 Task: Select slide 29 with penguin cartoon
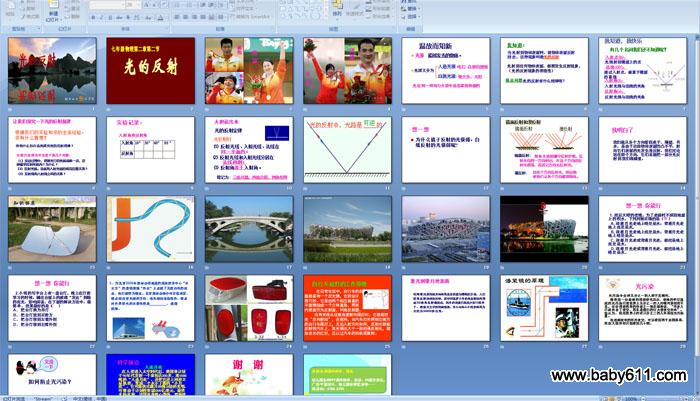click(x=52, y=375)
